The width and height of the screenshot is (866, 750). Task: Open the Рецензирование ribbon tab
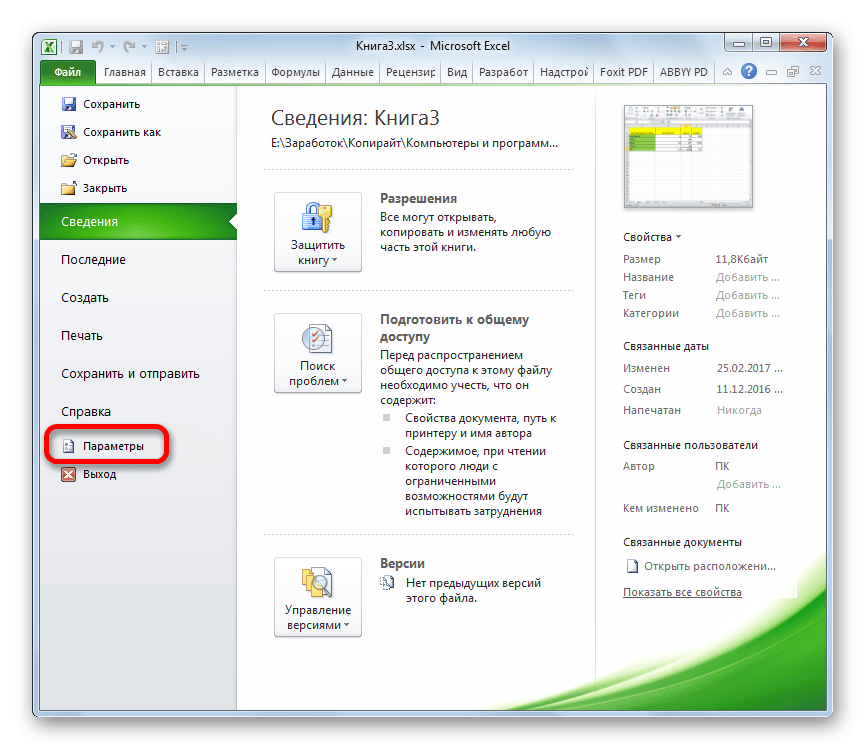(410, 72)
